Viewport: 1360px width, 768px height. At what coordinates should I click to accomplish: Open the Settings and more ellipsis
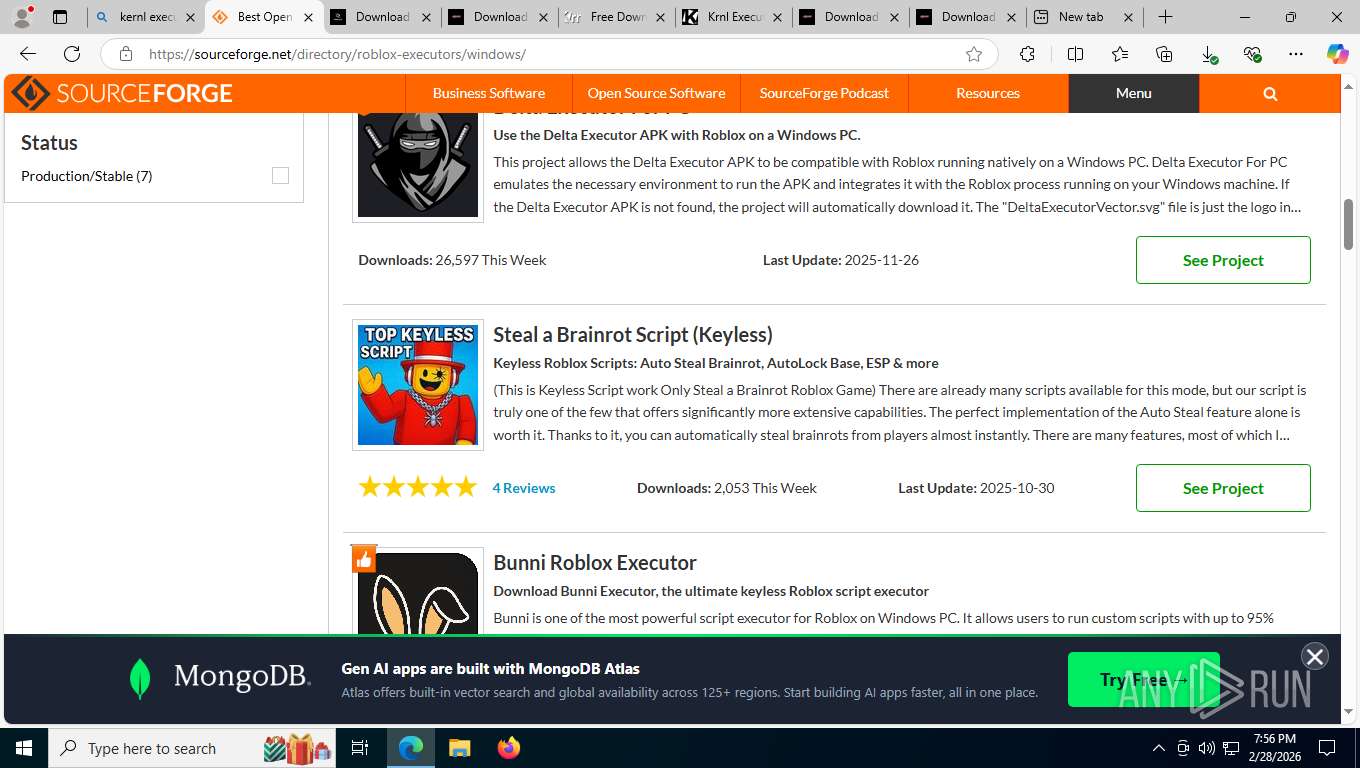click(x=1296, y=54)
